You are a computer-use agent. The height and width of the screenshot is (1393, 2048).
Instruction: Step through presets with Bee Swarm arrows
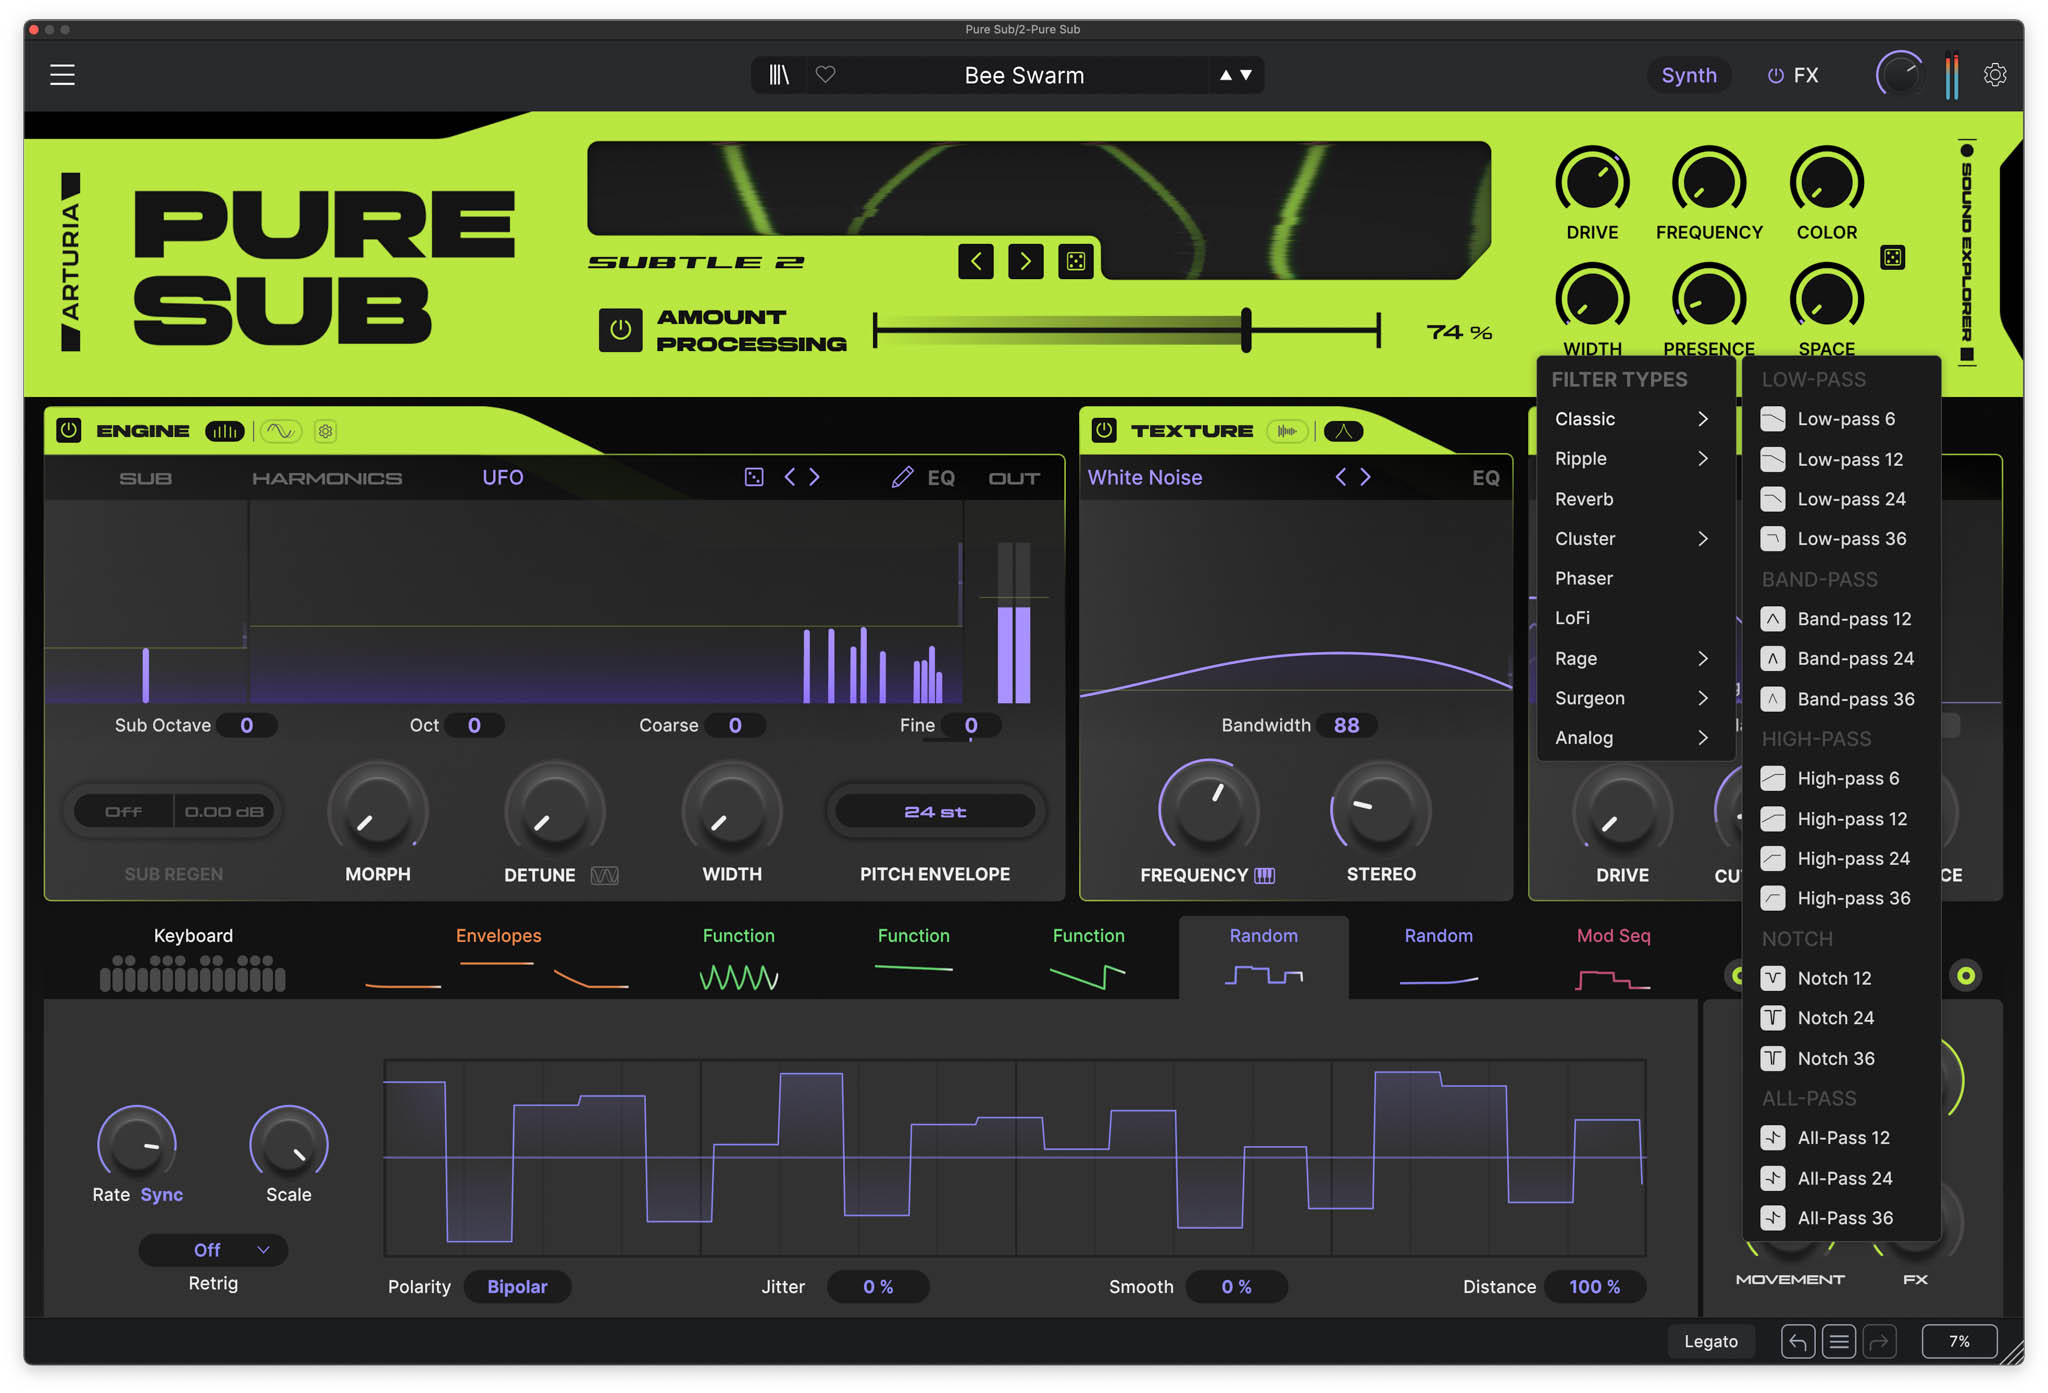click(x=1236, y=75)
